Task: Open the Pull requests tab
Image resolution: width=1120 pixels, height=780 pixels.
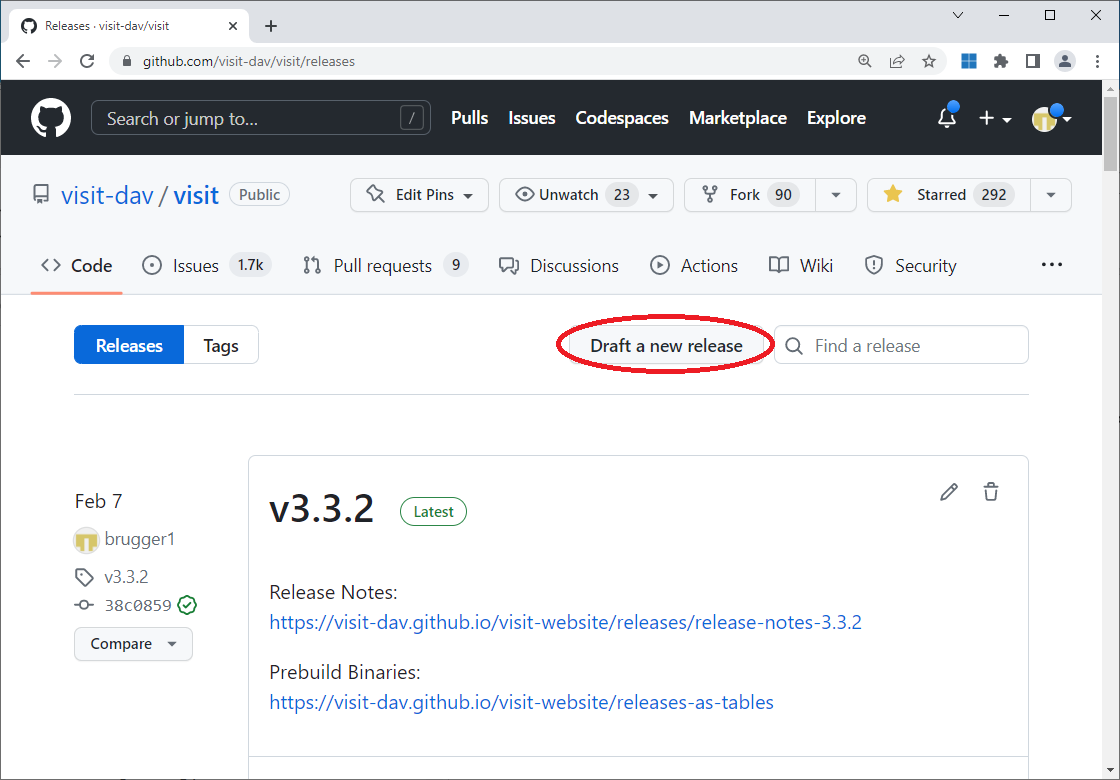Action: coord(385,266)
